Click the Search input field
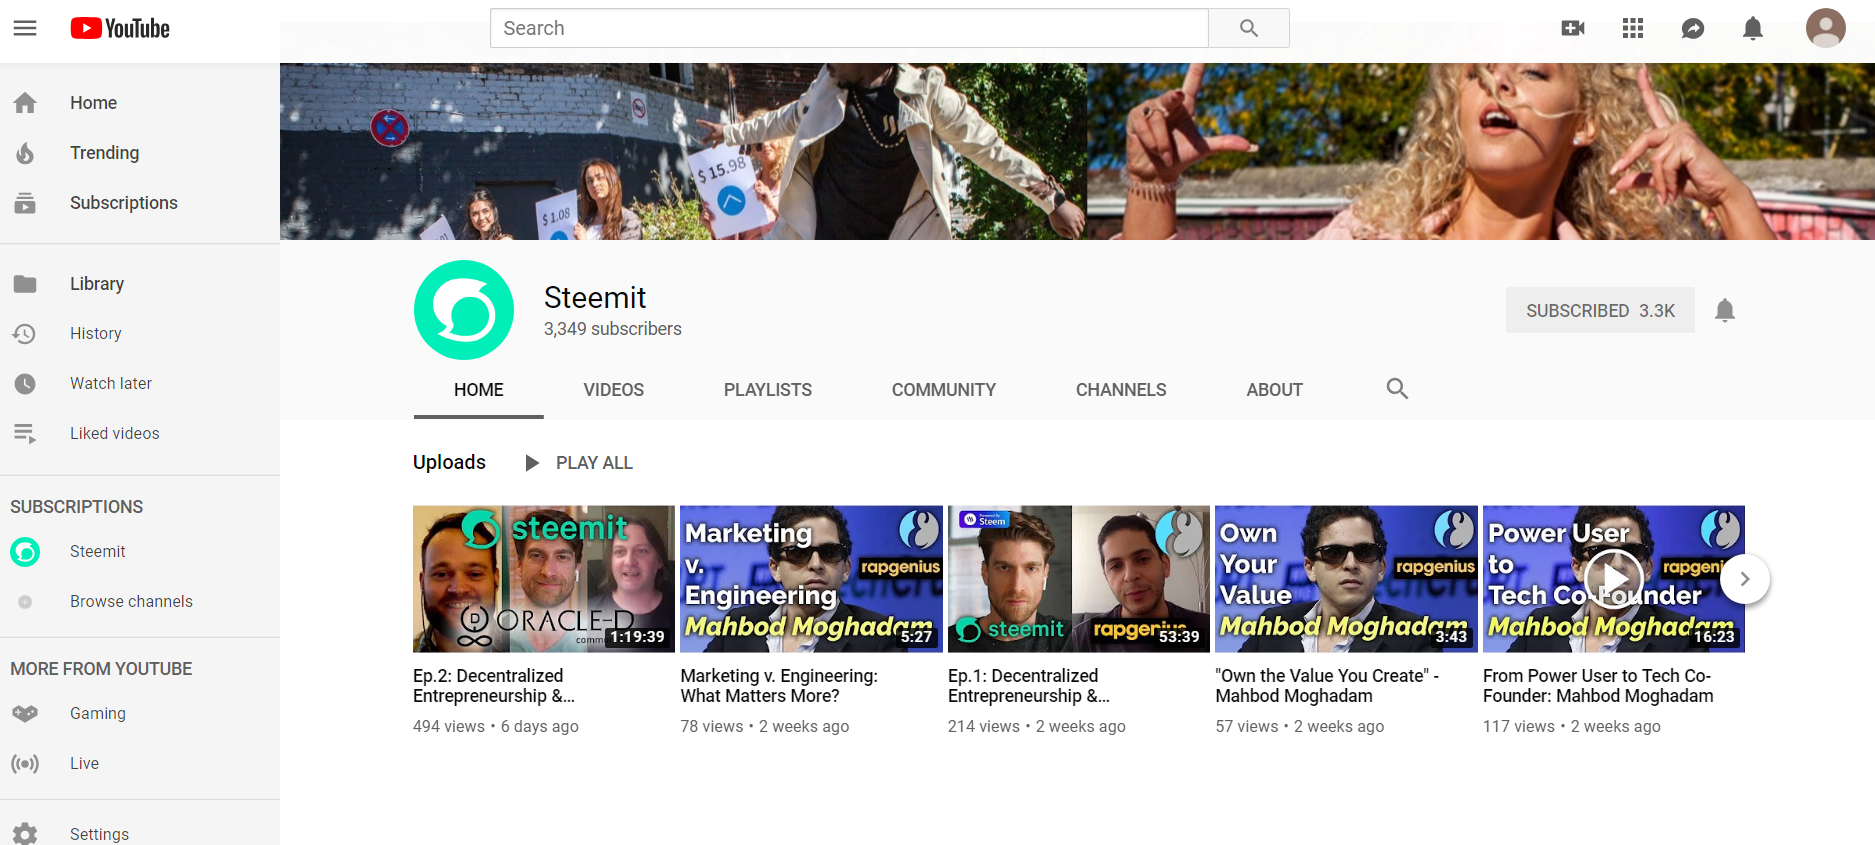 (x=849, y=28)
